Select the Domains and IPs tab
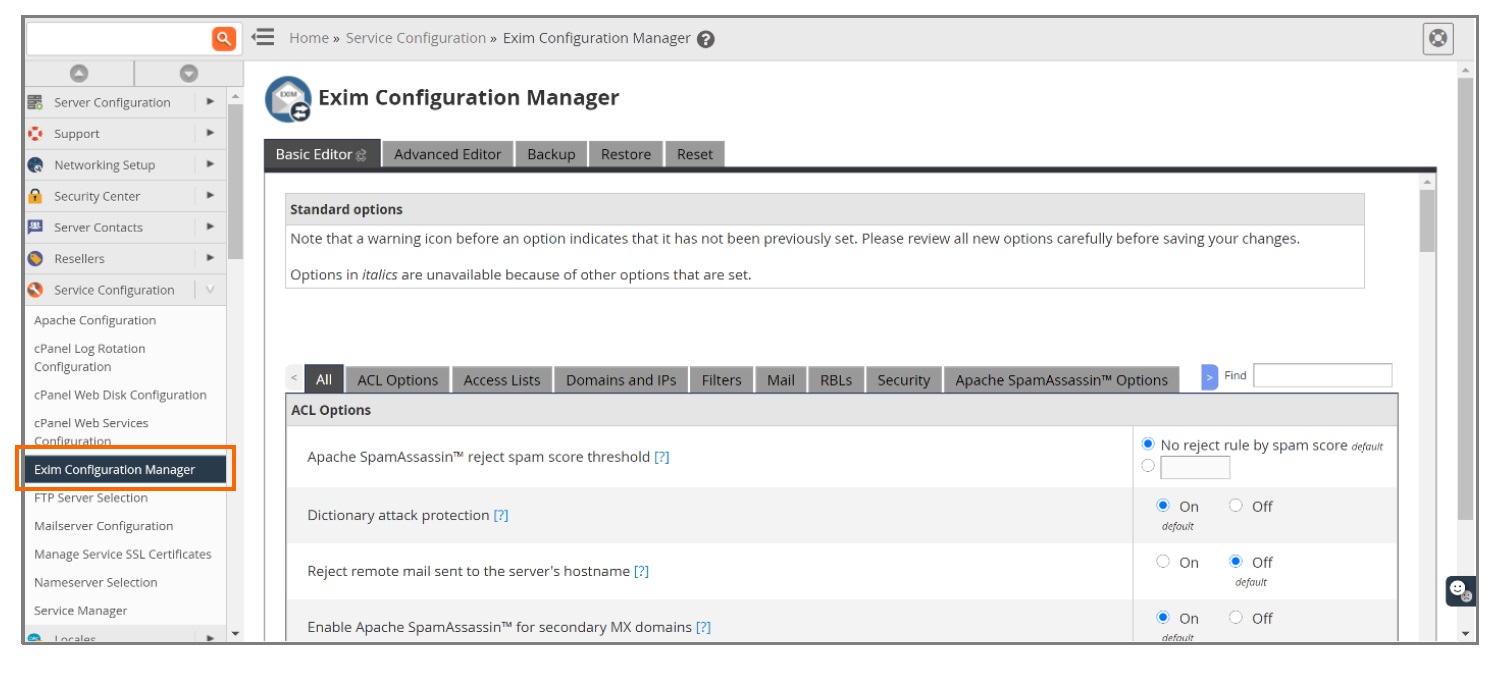This screenshot has width=1489, height=683. [x=621, y=380]
